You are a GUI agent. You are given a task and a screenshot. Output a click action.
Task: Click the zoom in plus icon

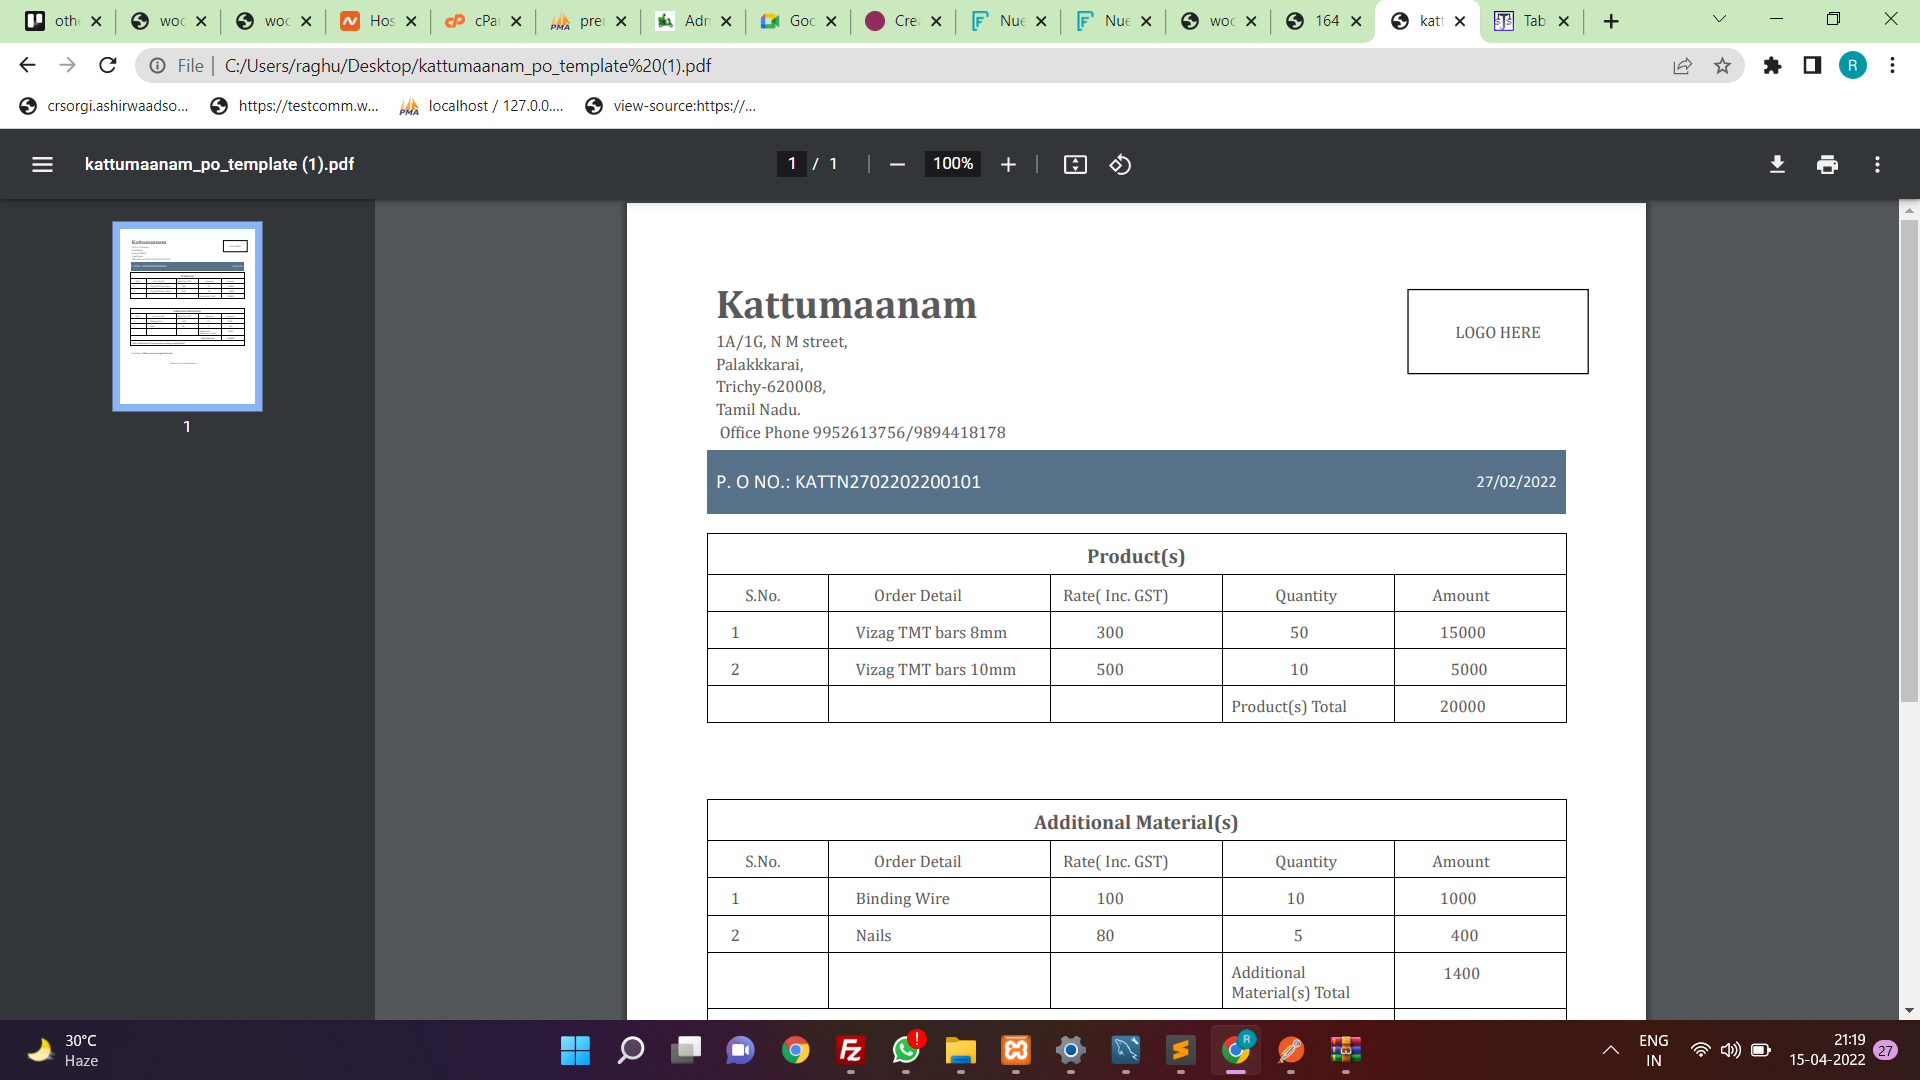pos(1008,164)
